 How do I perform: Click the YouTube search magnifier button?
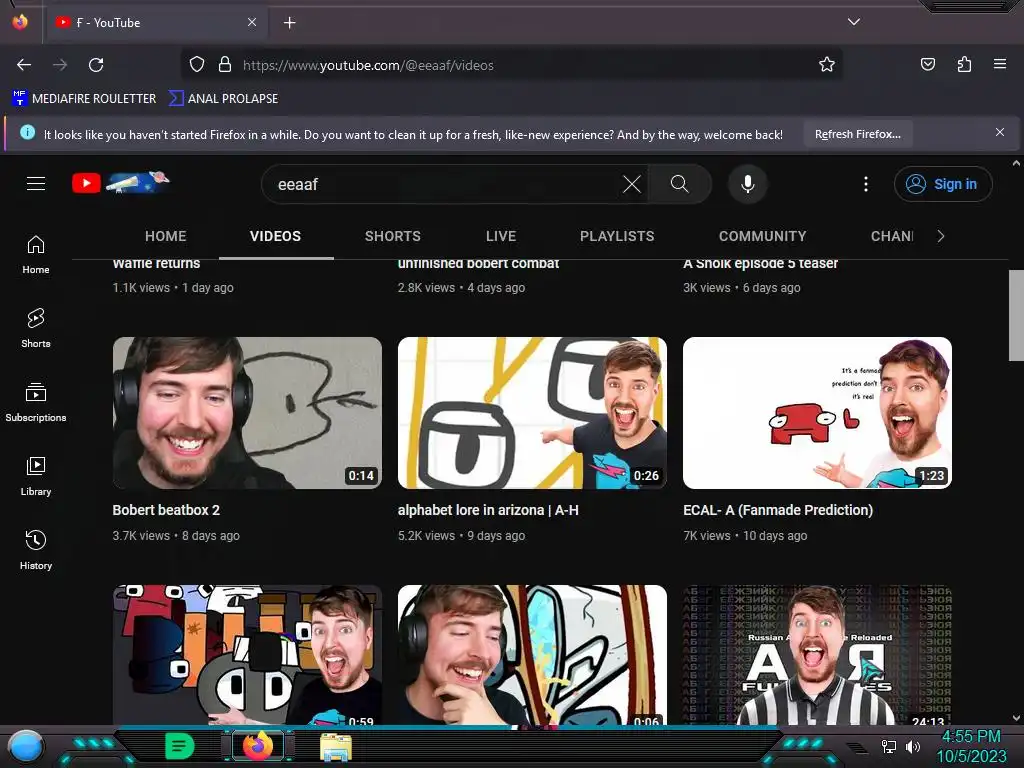coord(680,184)
